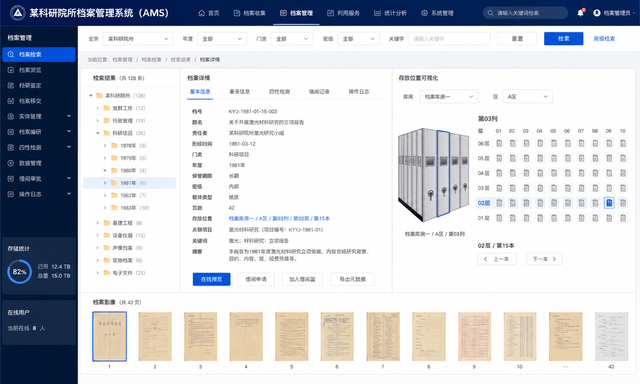Expand the 1978年 tree node arrow
The width and height of the screenshot is (640, 384).
(x=105, y=146)
